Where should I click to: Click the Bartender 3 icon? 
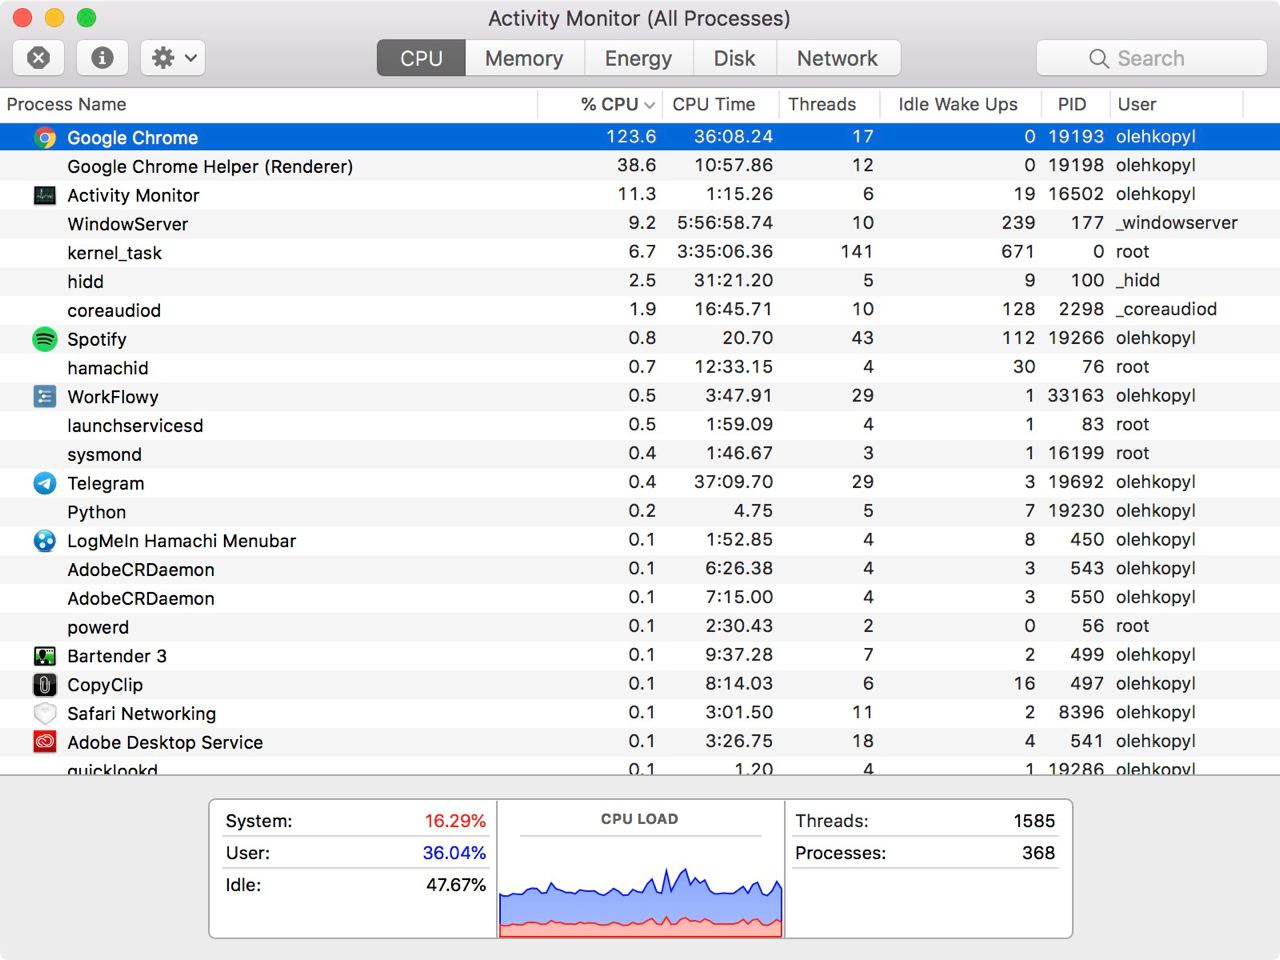click(45, 656)
